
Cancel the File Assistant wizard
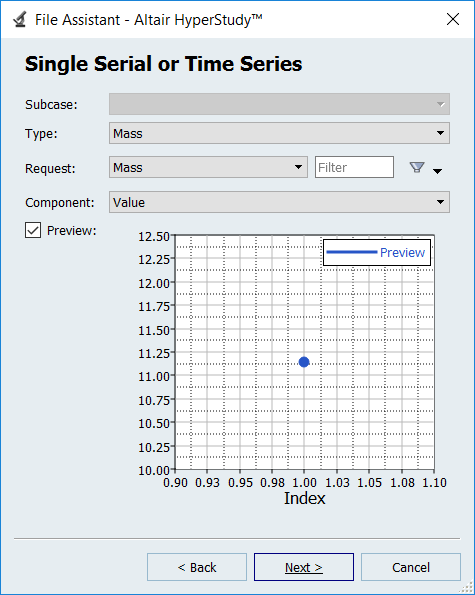[411, 567]
